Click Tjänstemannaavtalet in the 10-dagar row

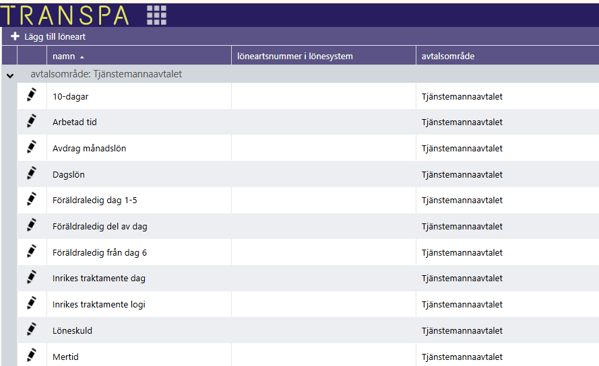[462, 97]
